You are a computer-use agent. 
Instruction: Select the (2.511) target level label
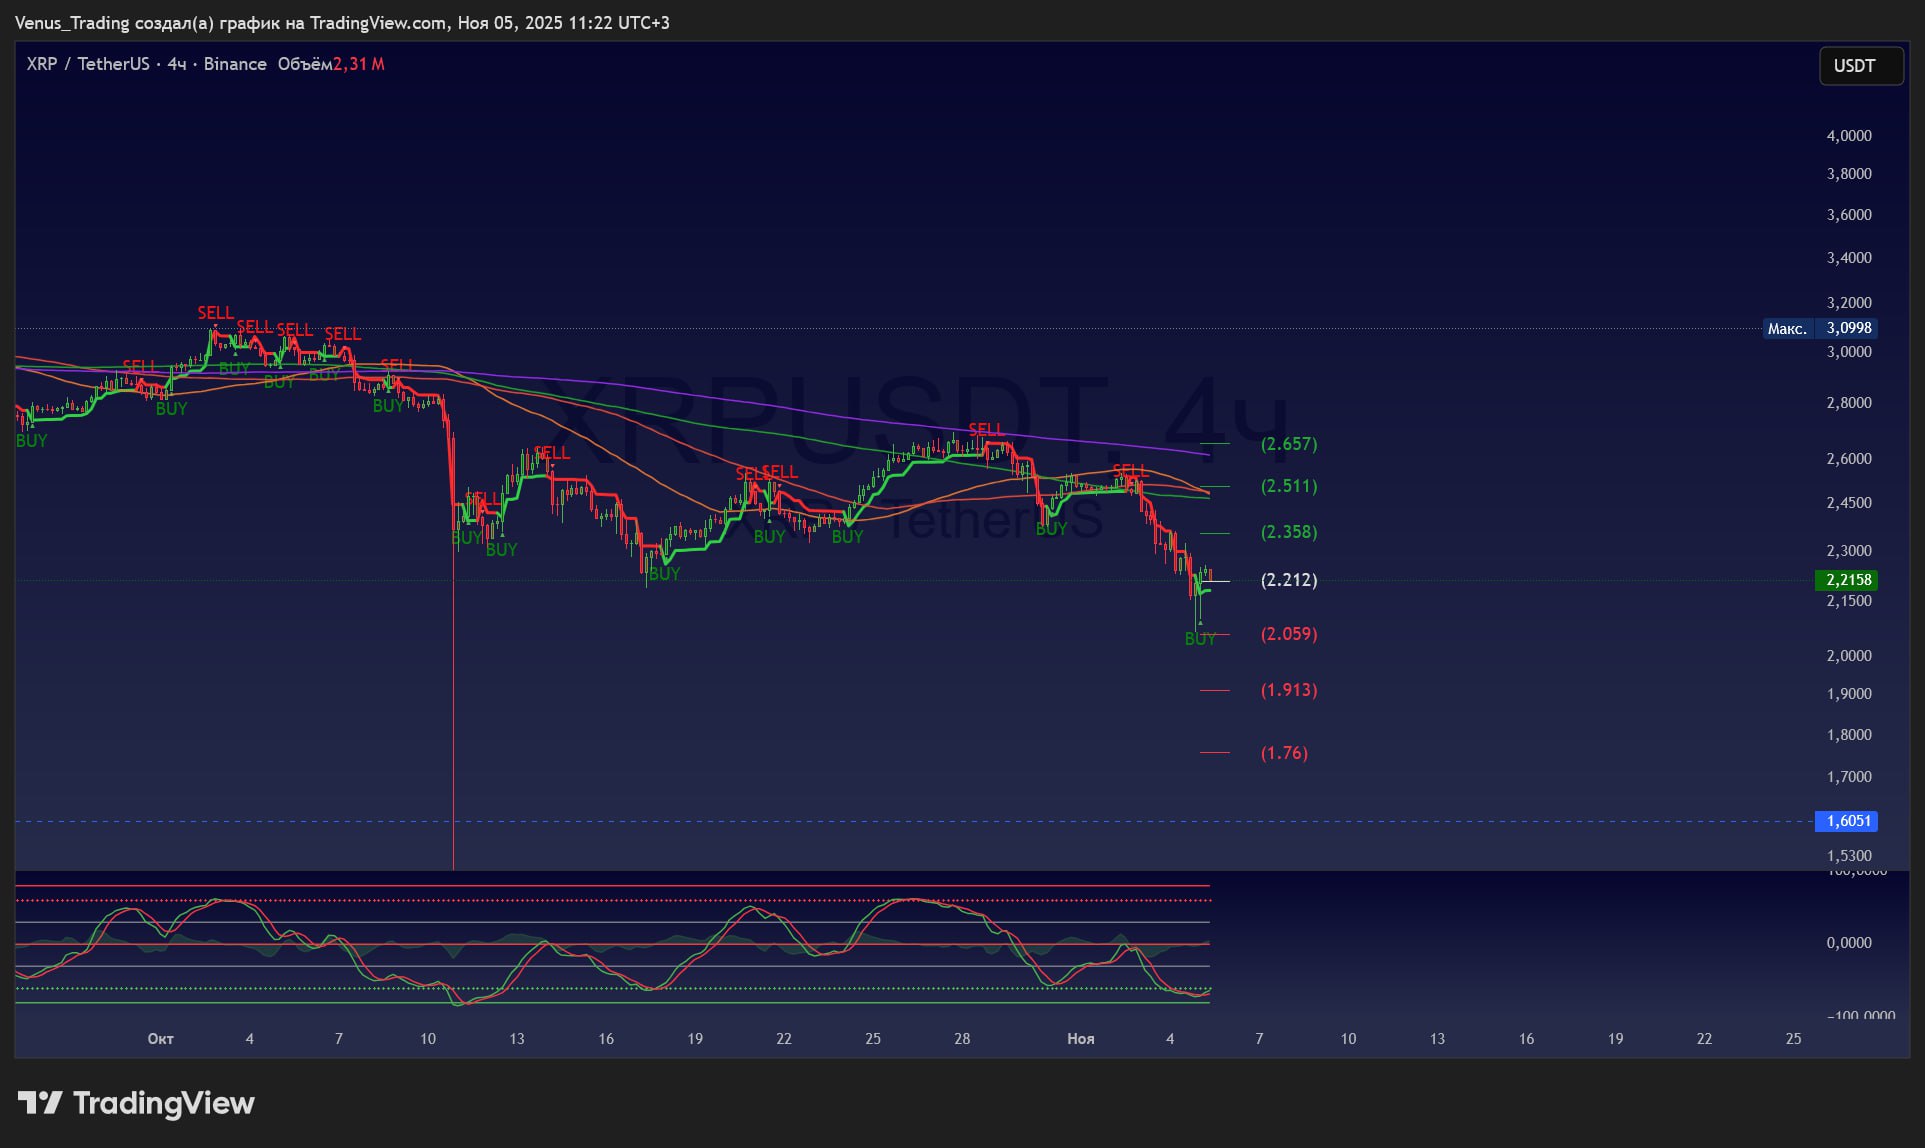pyautogui.click(x=1288, y=486)
